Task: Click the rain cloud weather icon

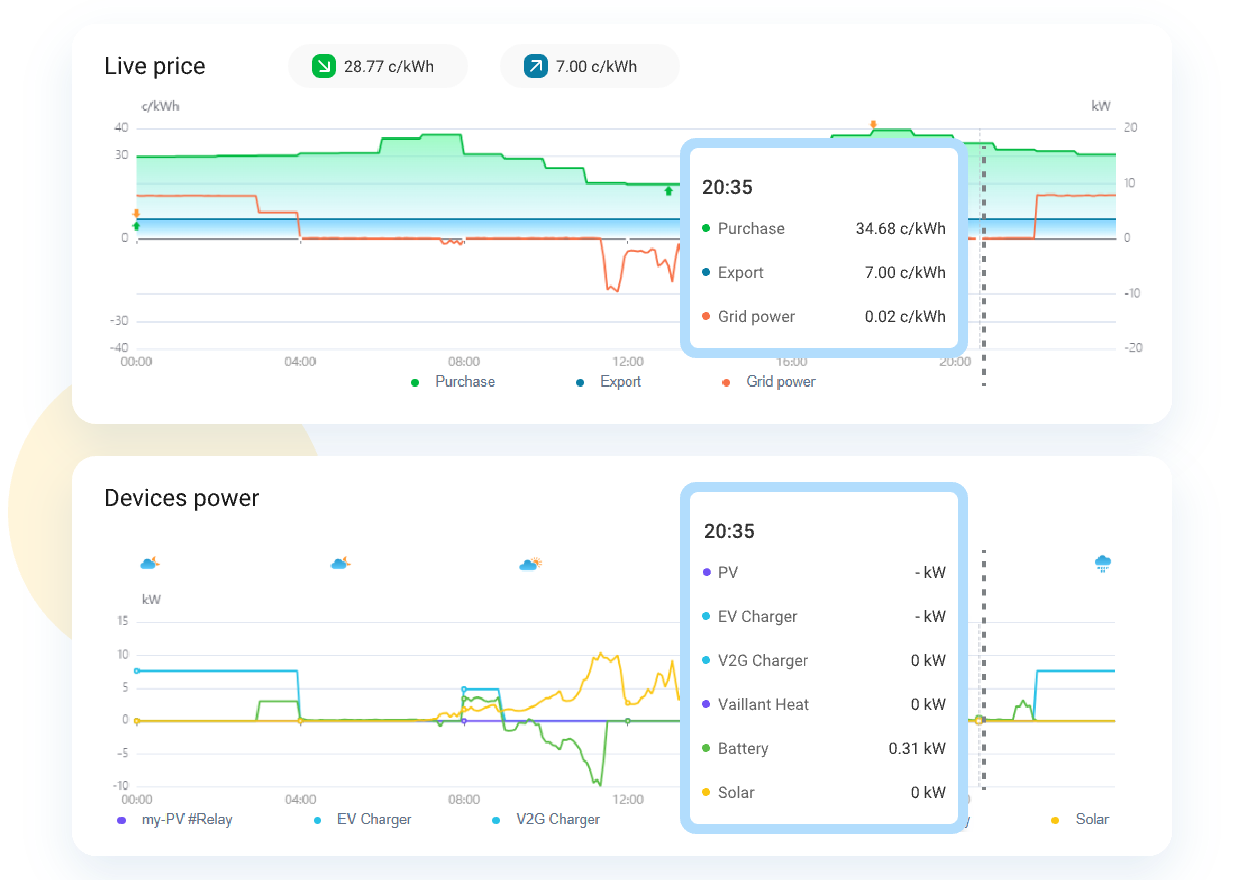Action: [1104, 564]
